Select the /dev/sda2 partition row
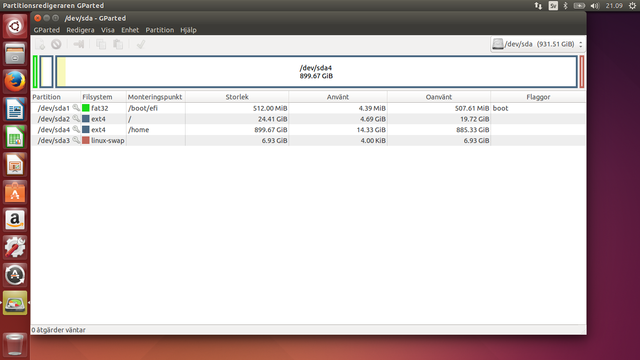The height and width of the screenshot is (360, 640). click(308, 119)
